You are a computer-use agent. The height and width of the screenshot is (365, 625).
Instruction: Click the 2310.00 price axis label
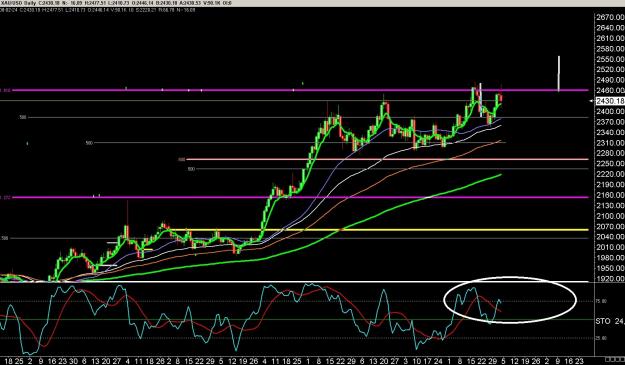(610, 143)
